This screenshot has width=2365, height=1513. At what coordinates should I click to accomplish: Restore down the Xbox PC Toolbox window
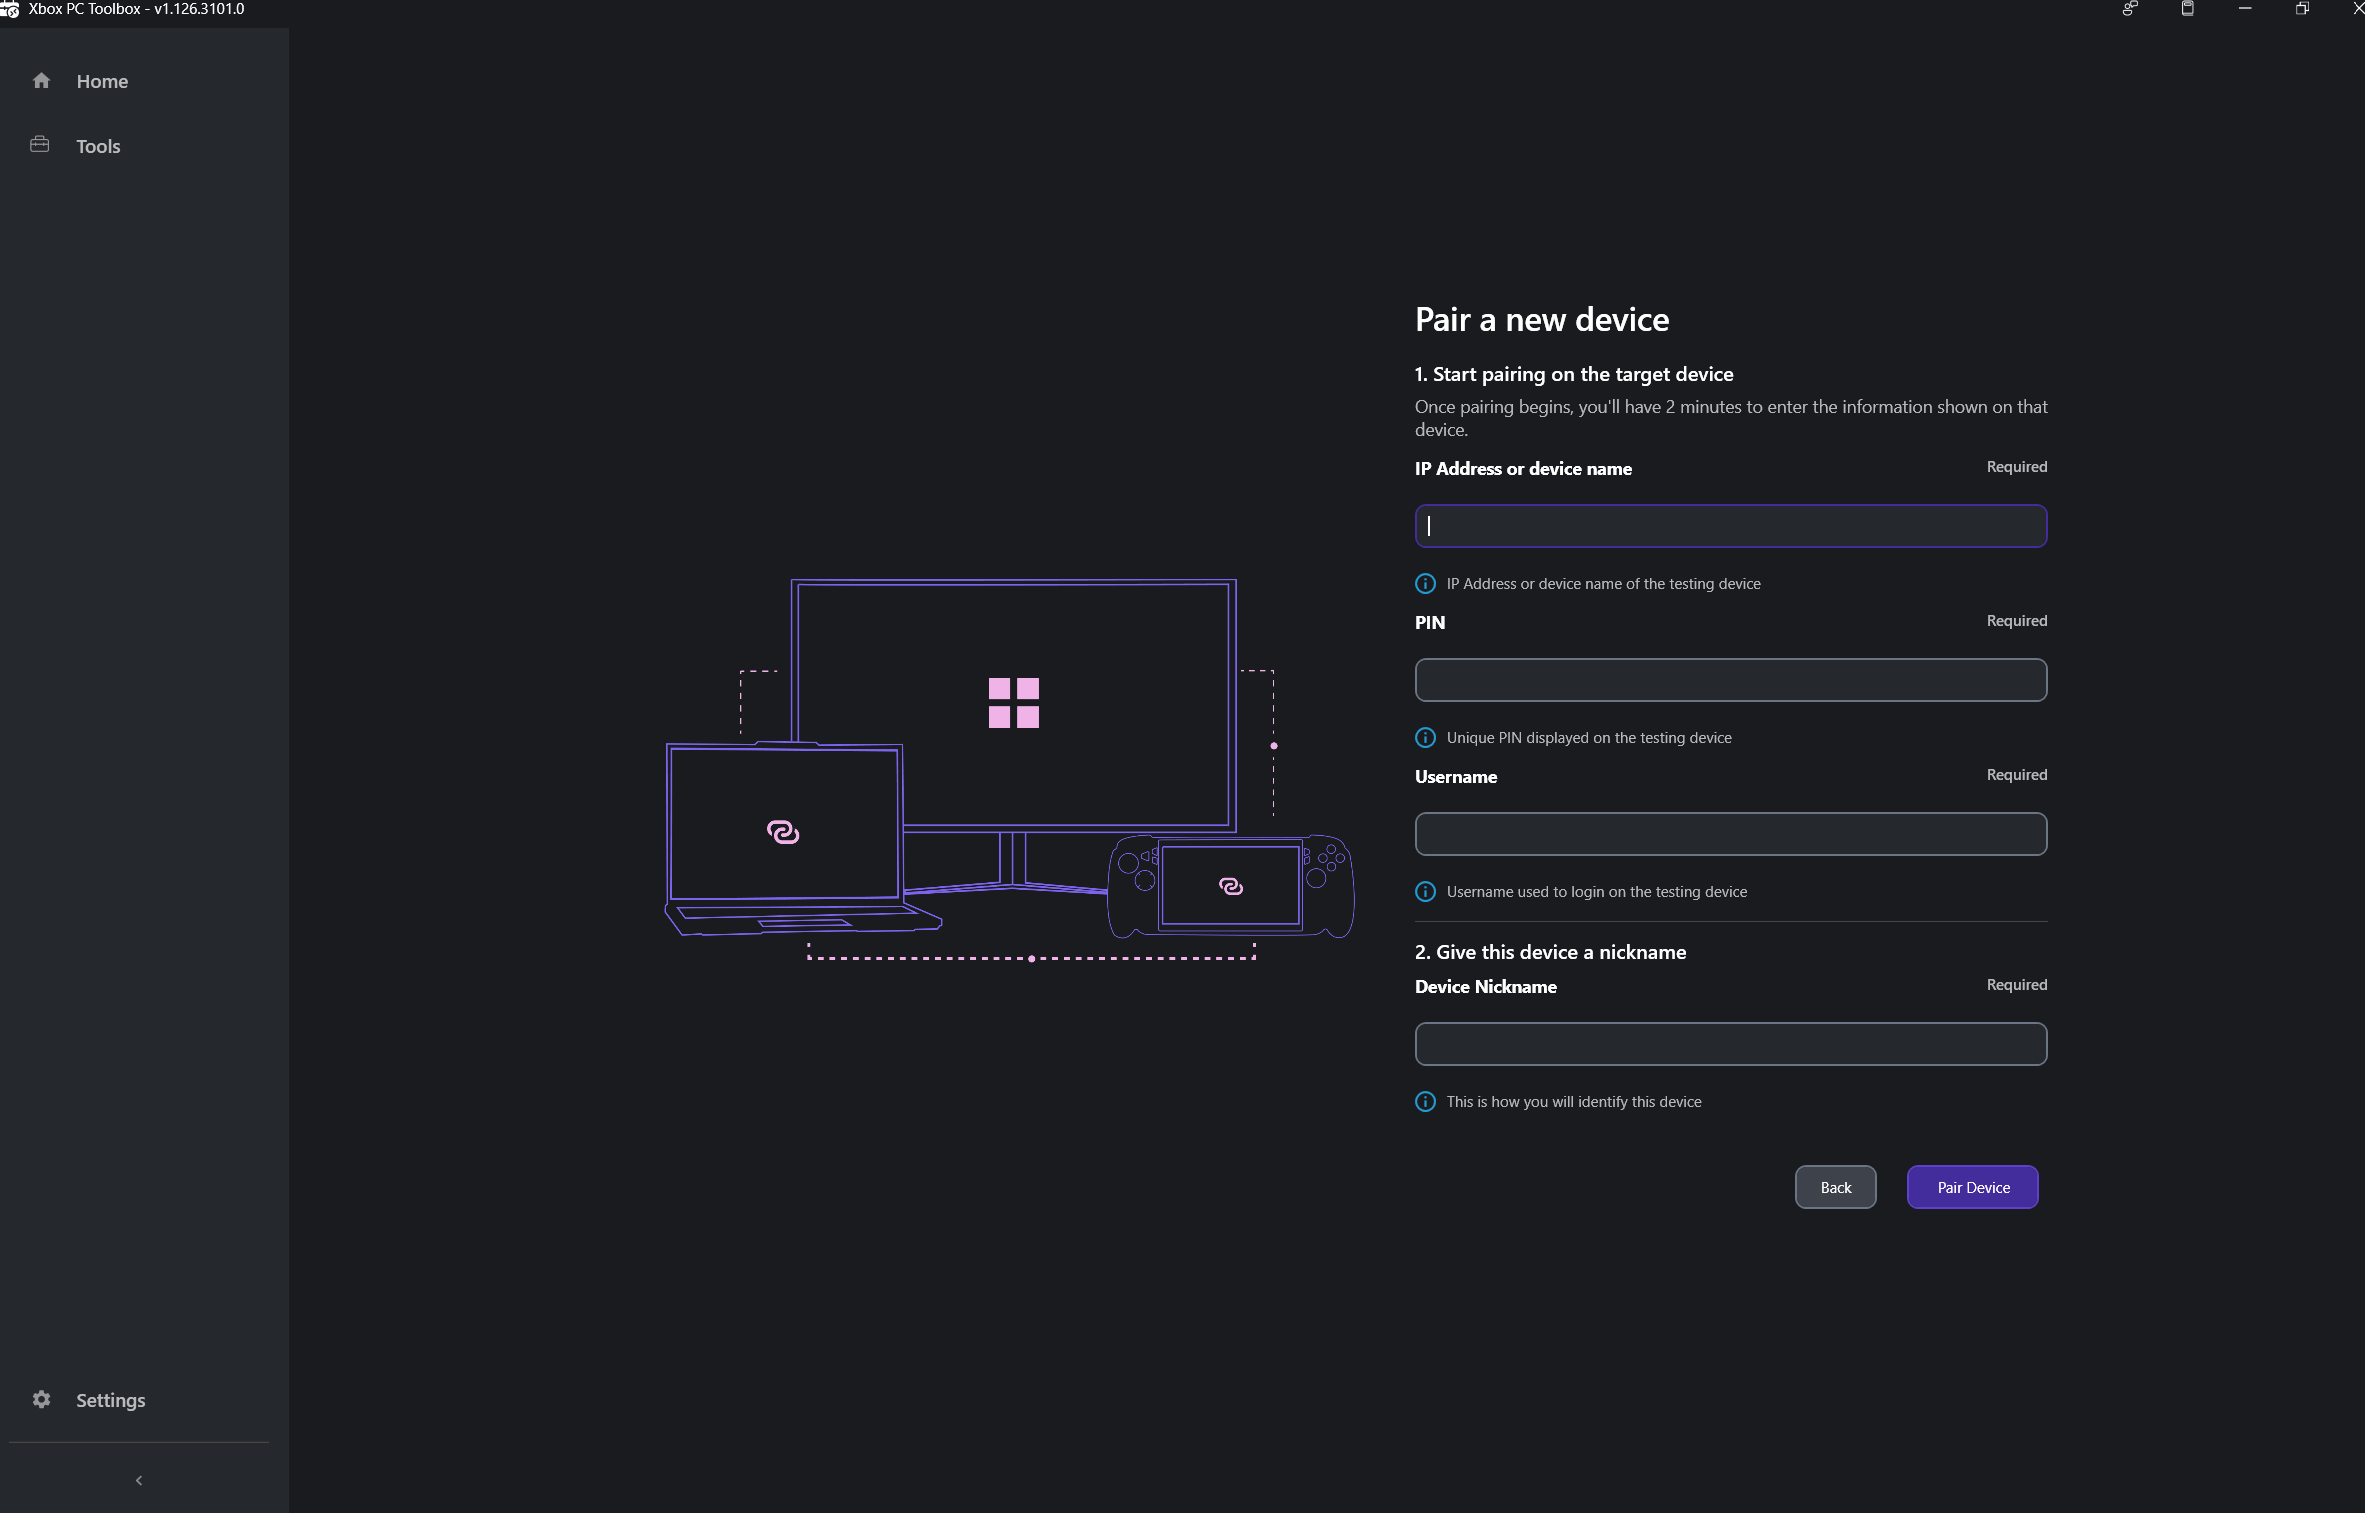coord(2302,9)
